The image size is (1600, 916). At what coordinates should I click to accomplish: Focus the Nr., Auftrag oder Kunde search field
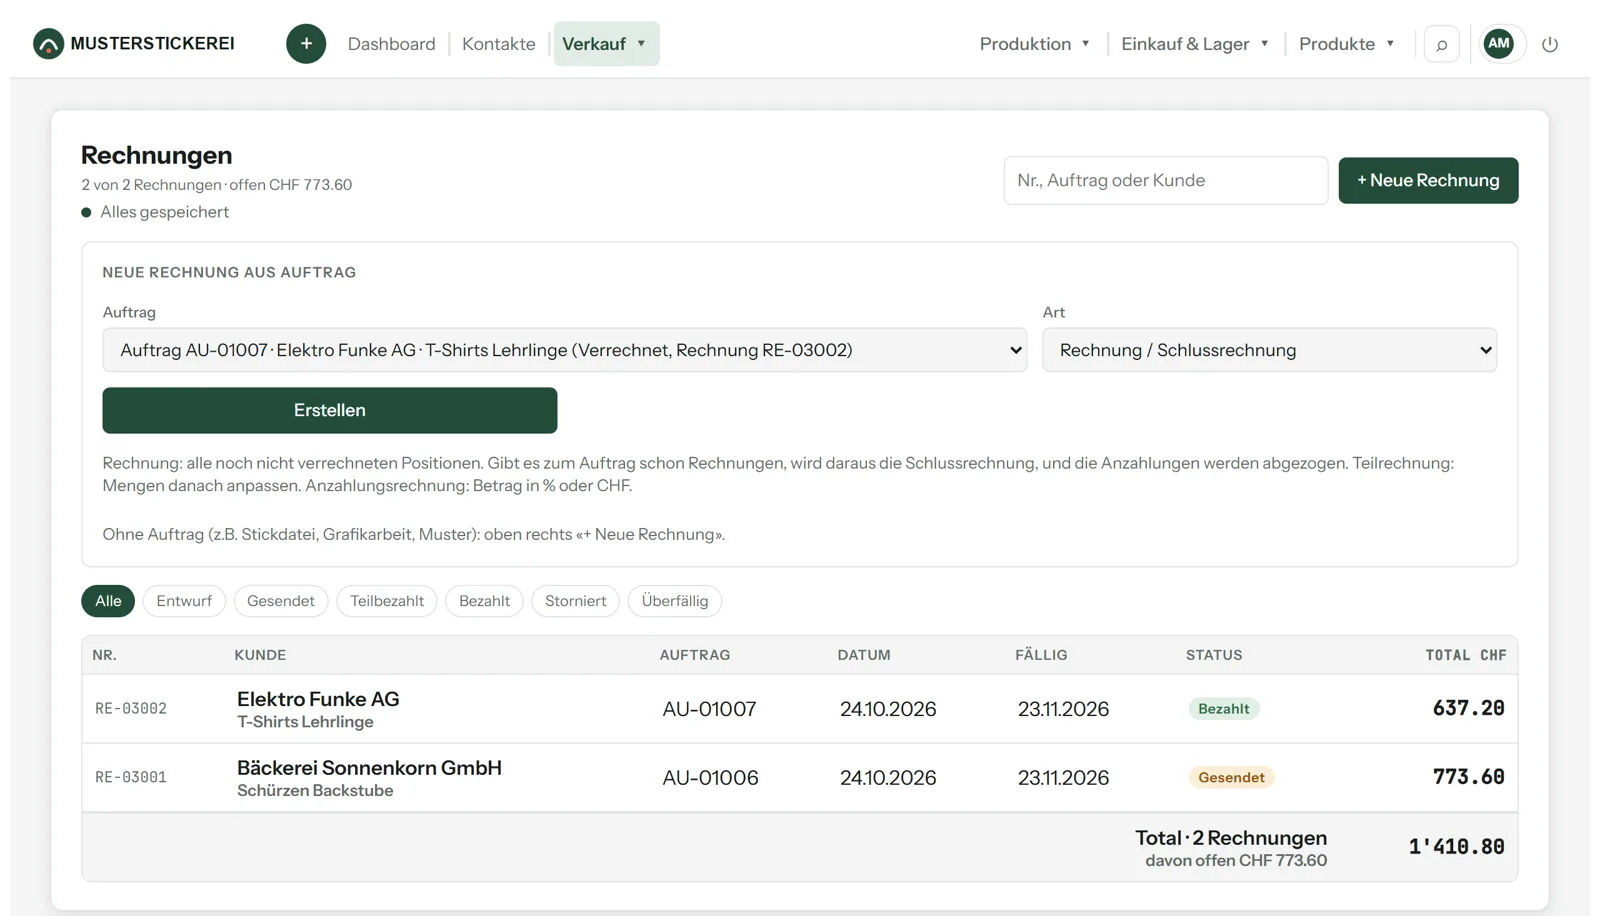(1166, 180)
